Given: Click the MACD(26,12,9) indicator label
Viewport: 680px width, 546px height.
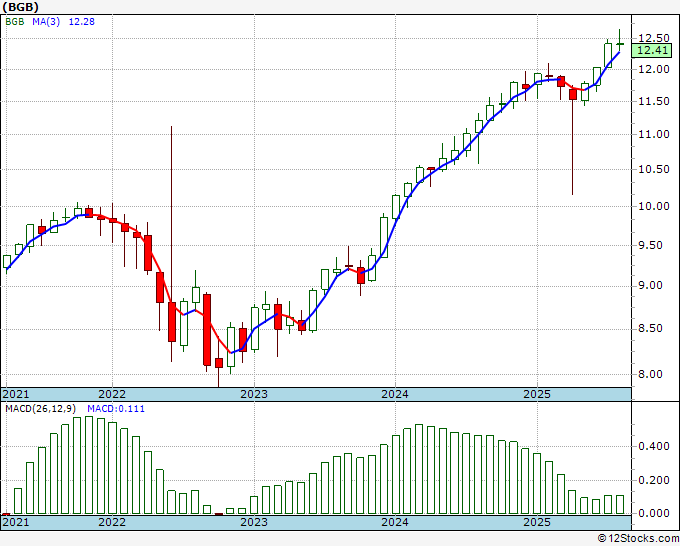Looking at the screenshot, I should point(41,409).
